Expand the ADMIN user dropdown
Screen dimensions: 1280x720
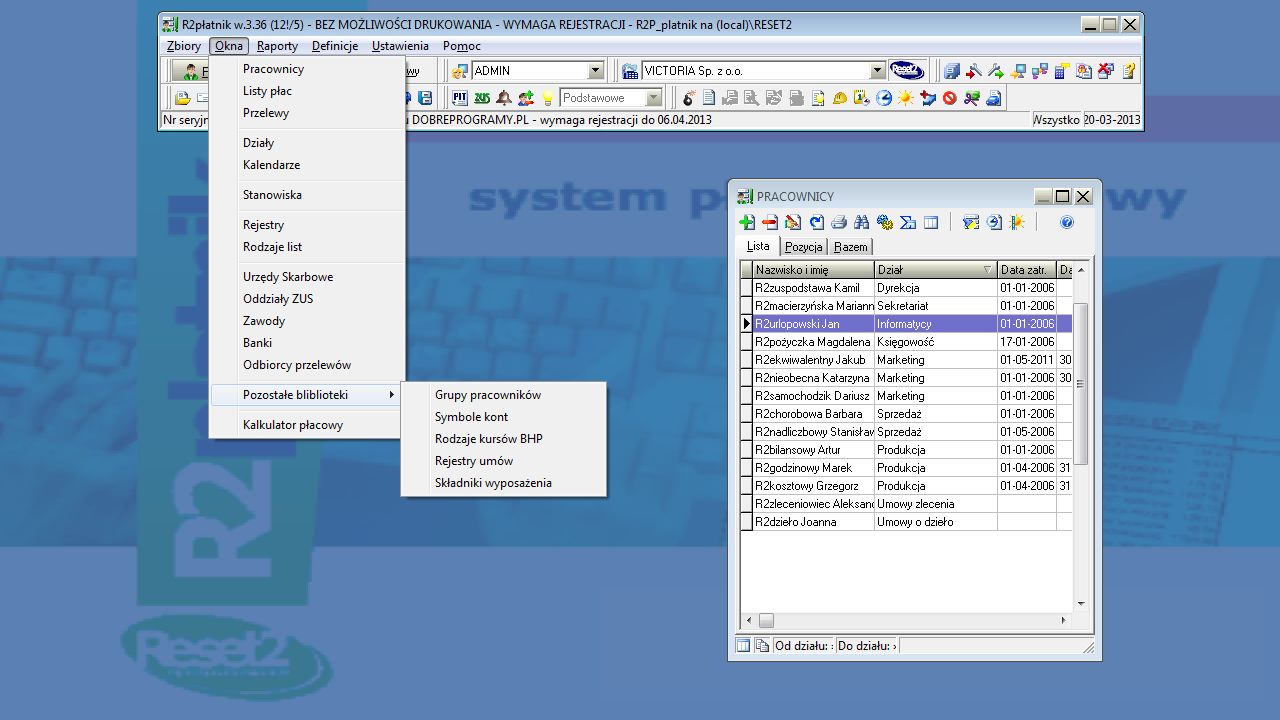coord(596,71)
